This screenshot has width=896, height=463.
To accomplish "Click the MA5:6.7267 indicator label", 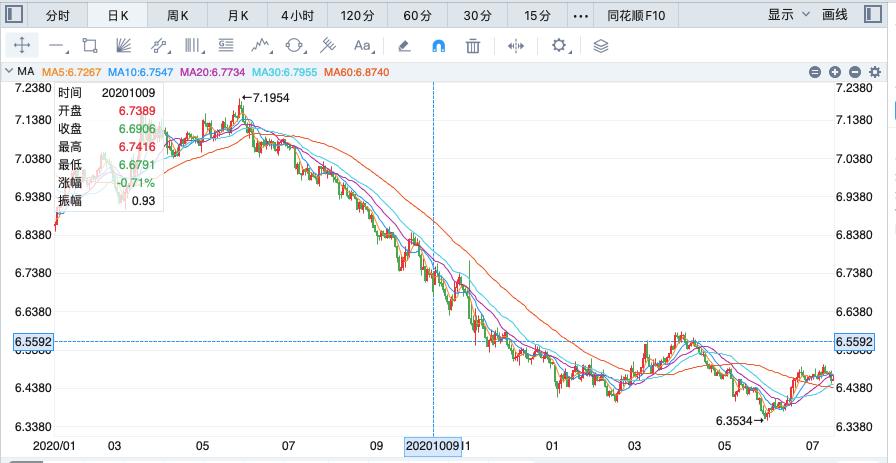I will click(x=71, y=72).
